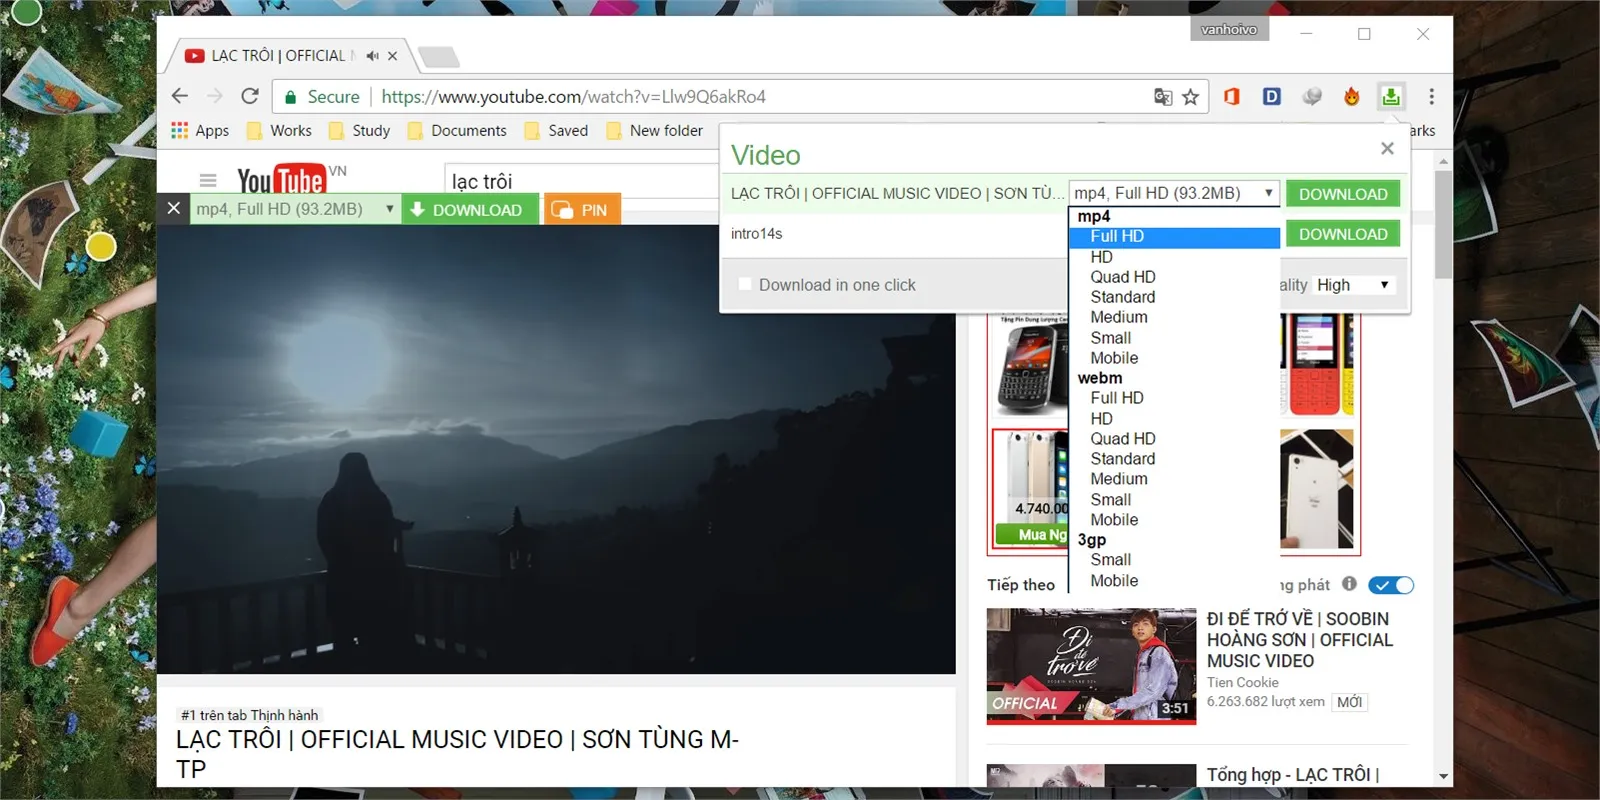Click the browser forward arrow
The image size is (1600, 800).
[x=215, y=96]
